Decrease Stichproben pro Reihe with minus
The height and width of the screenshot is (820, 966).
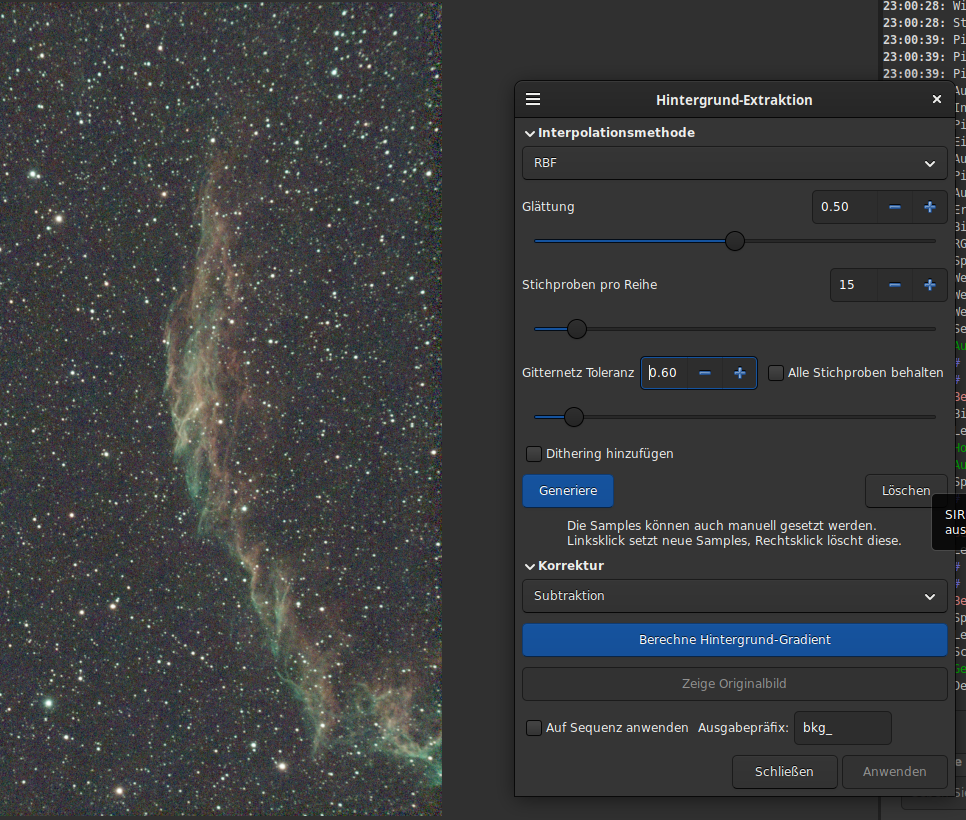895,285
